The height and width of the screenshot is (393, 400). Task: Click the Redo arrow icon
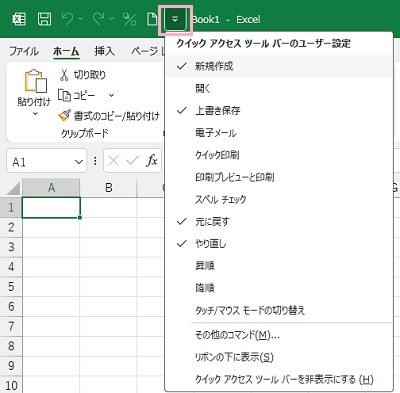(98, 19)
